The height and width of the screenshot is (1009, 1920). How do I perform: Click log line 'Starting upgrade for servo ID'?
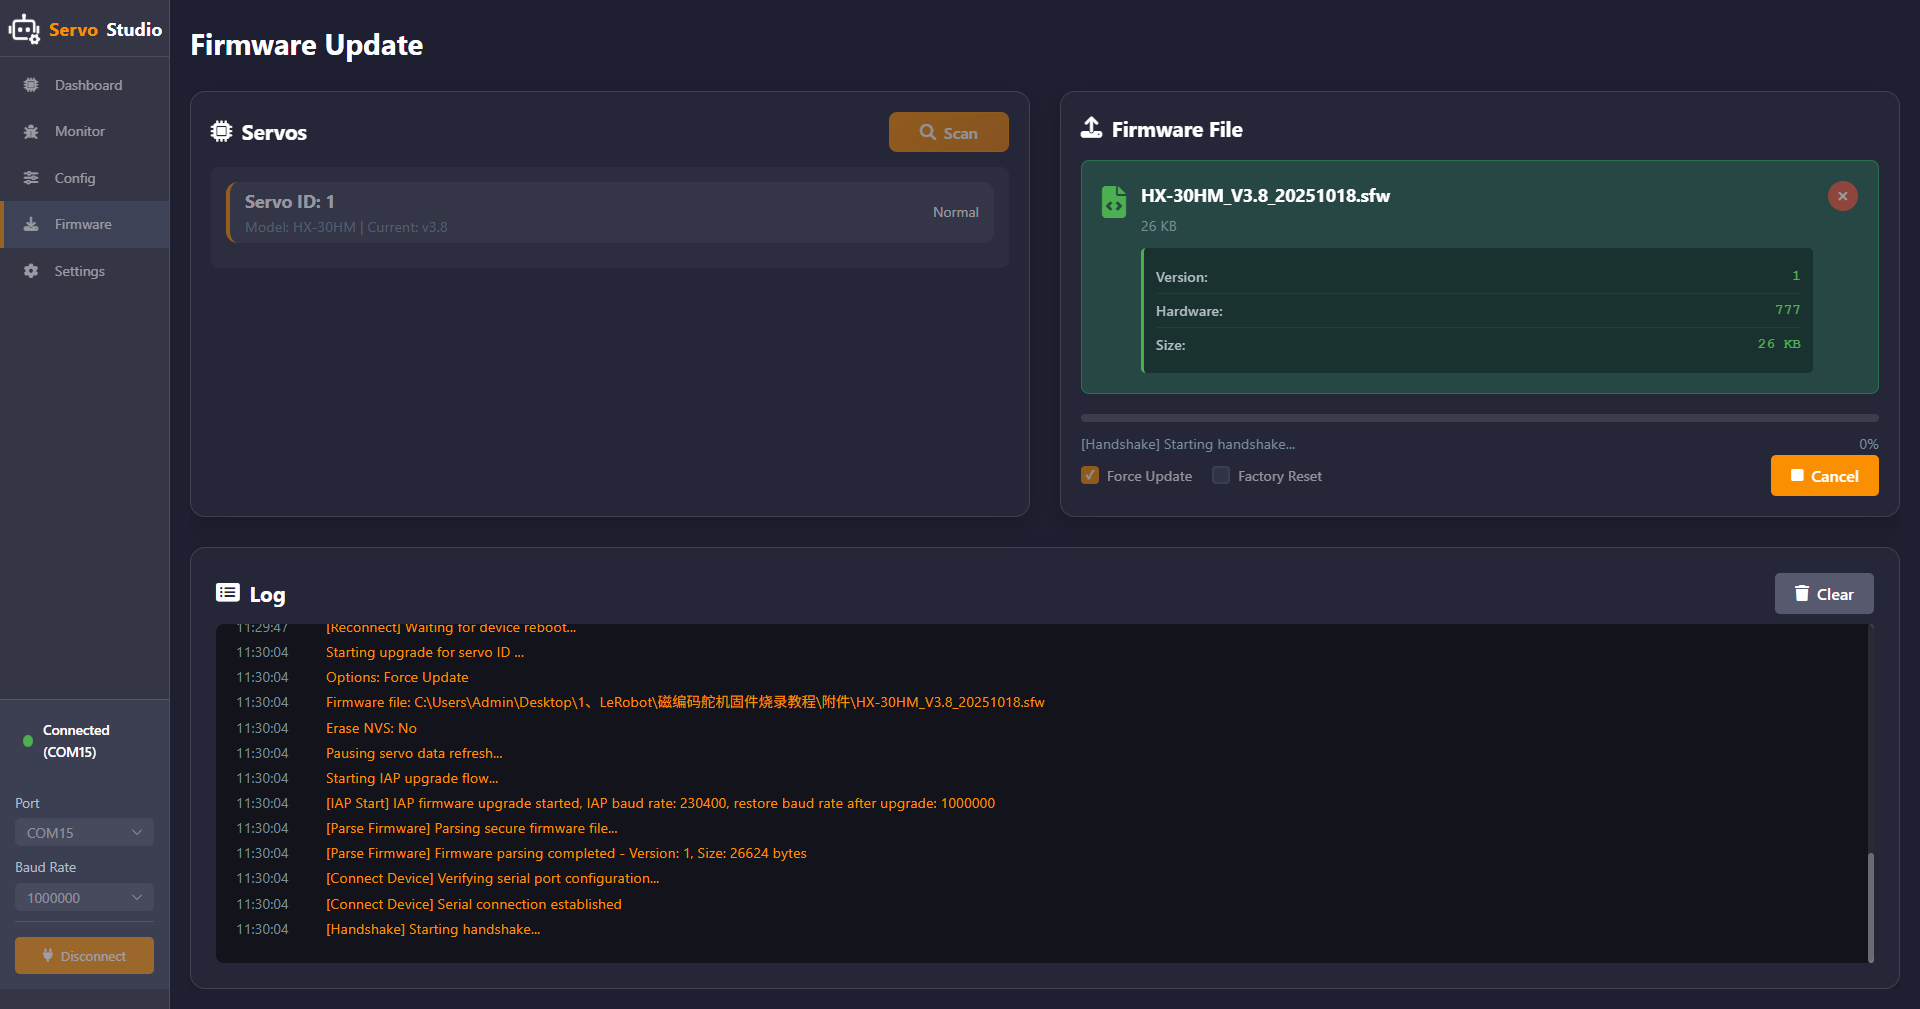click(425, 652)
